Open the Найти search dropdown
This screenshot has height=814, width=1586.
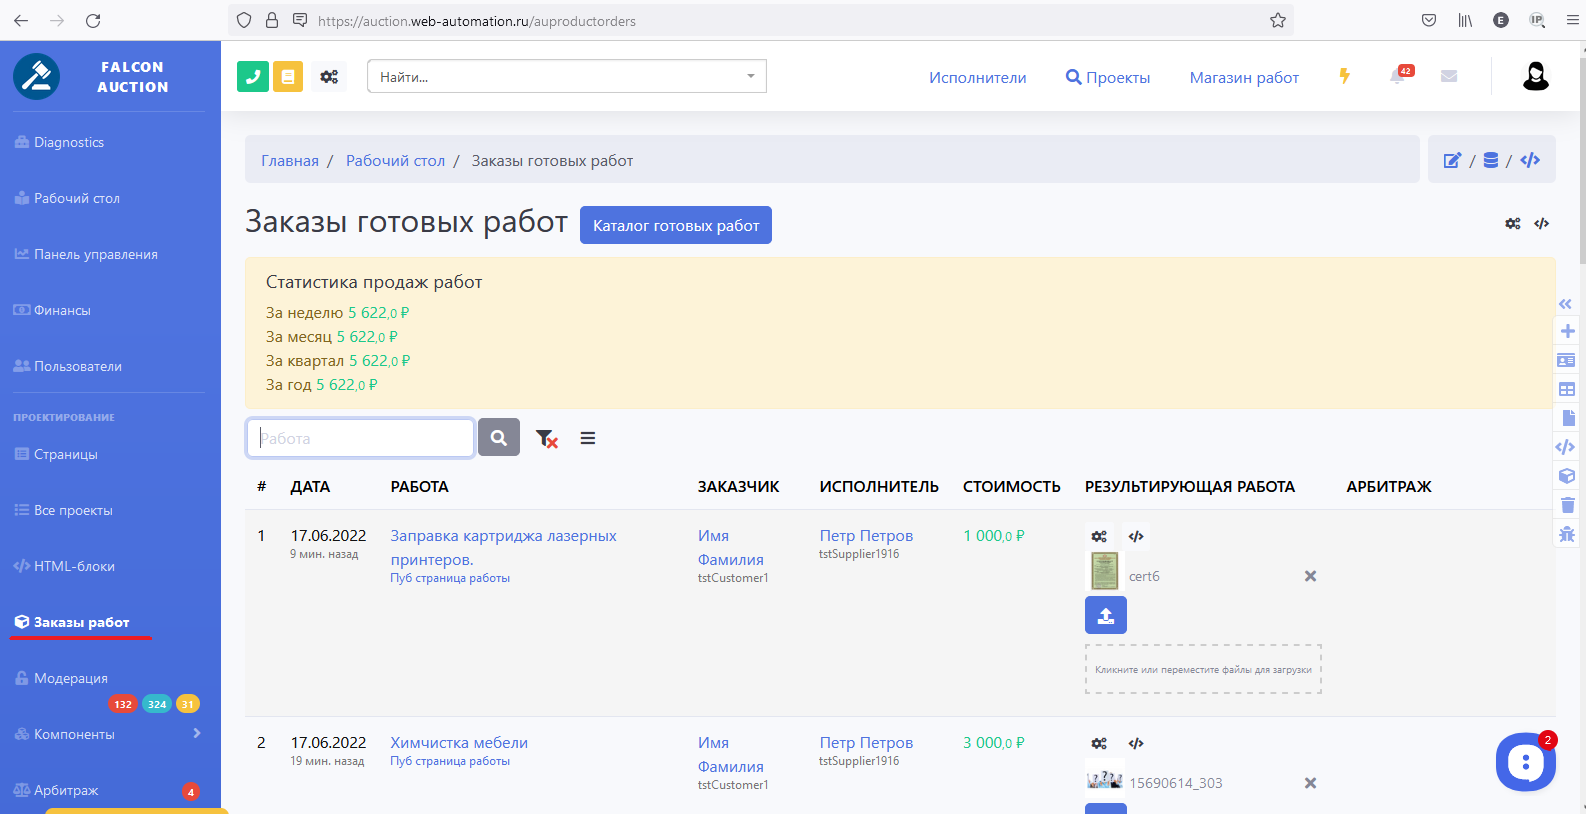click(566, 77)
